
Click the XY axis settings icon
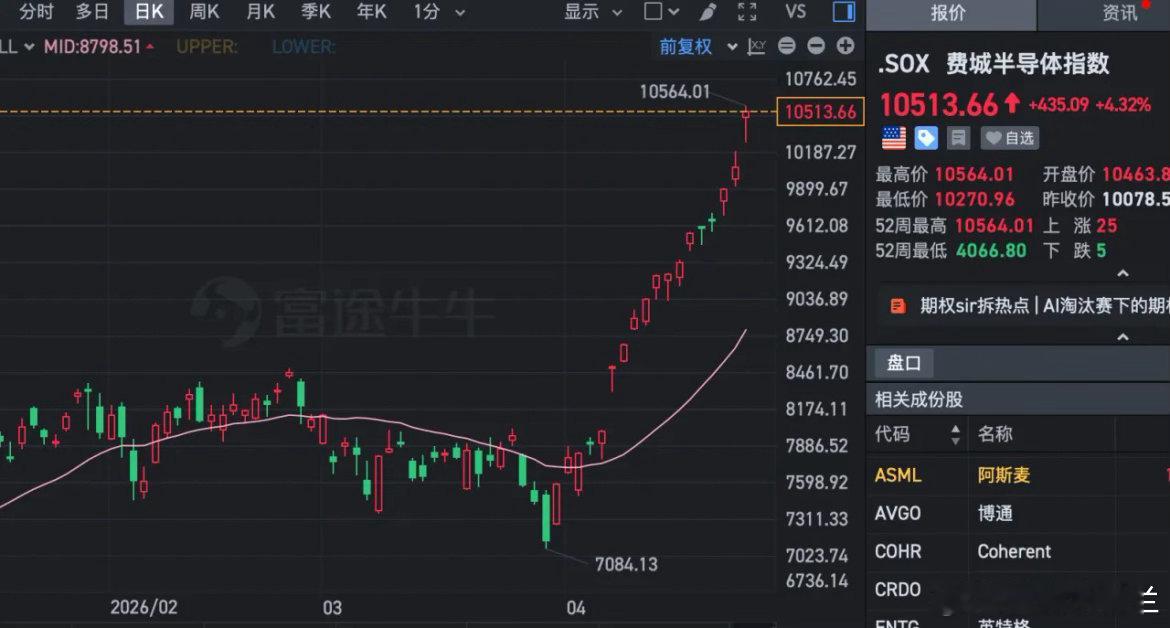pos(757,46)
